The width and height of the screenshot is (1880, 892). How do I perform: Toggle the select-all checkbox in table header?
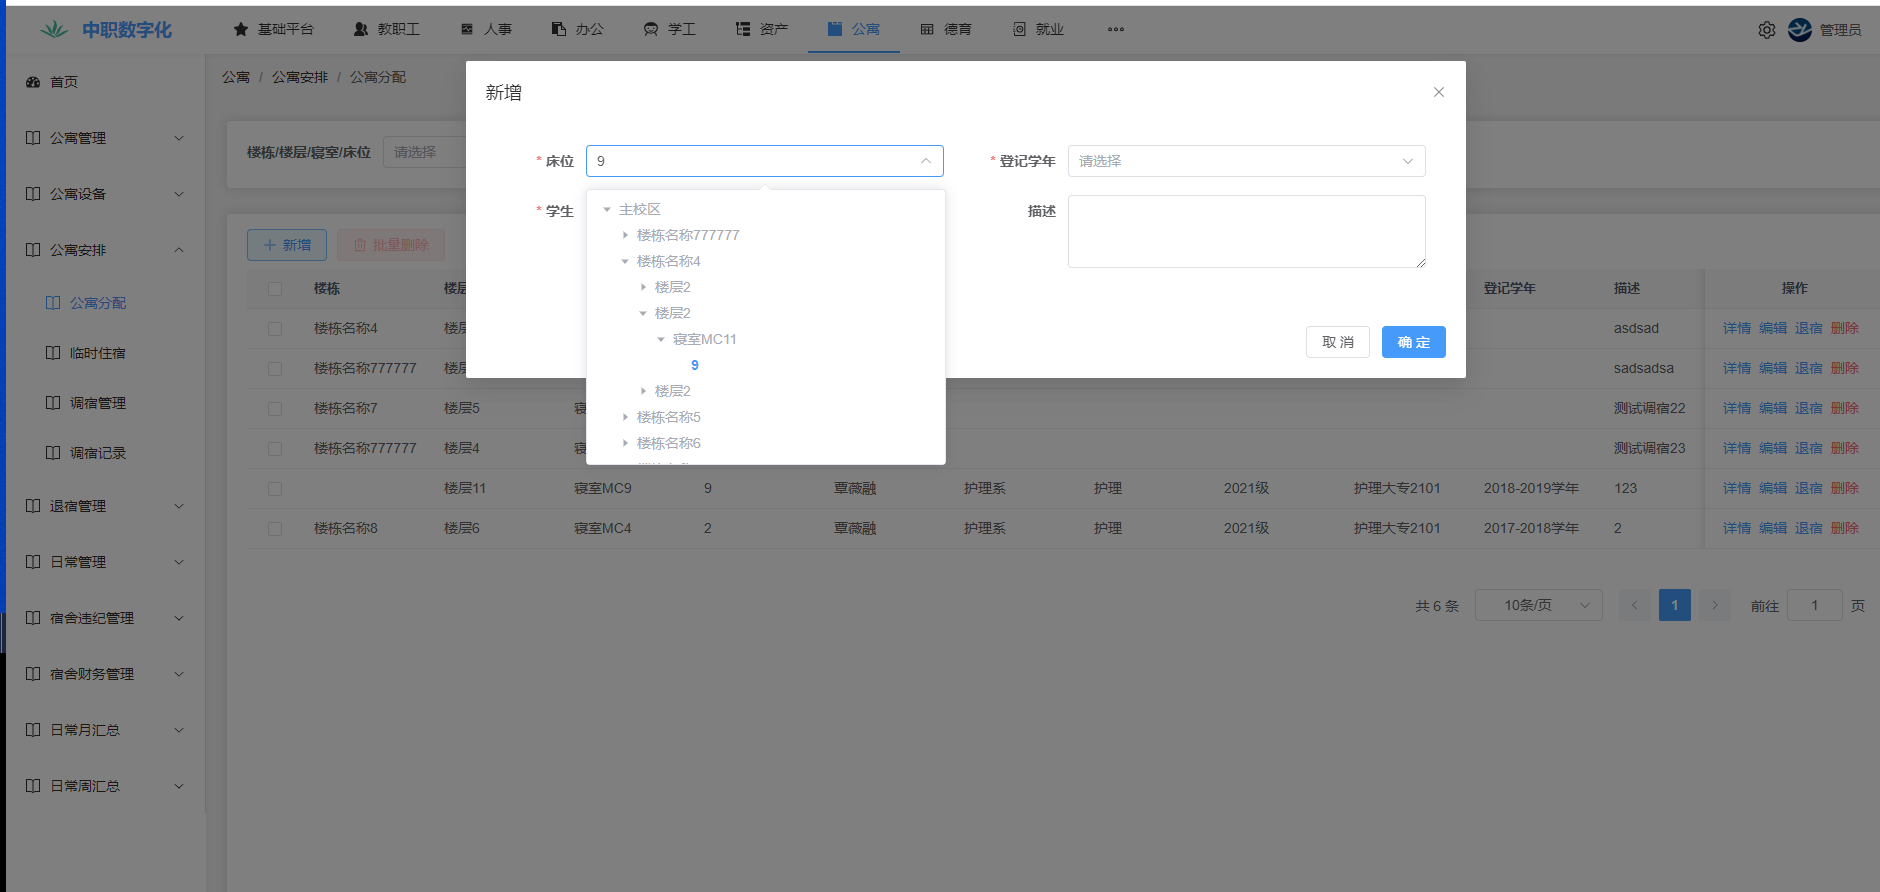tap(275, 289)
